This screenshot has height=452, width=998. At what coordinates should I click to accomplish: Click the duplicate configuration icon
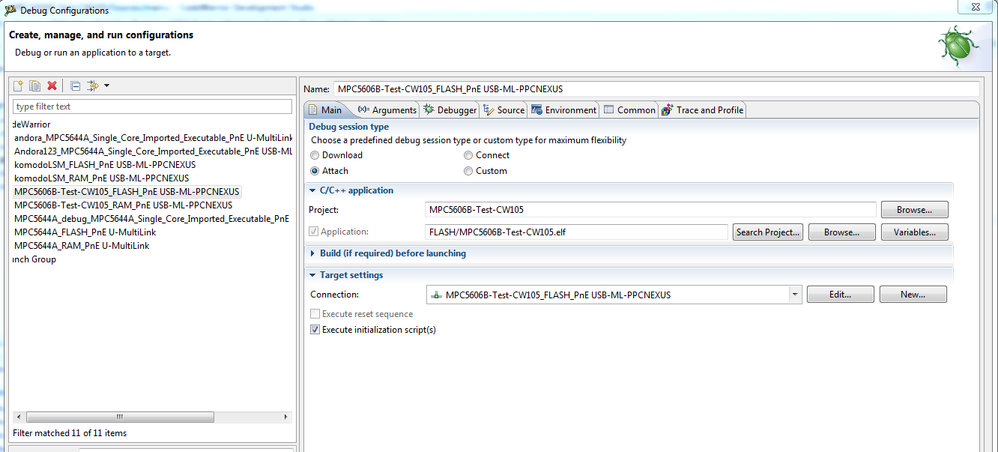tap(34, 86)
